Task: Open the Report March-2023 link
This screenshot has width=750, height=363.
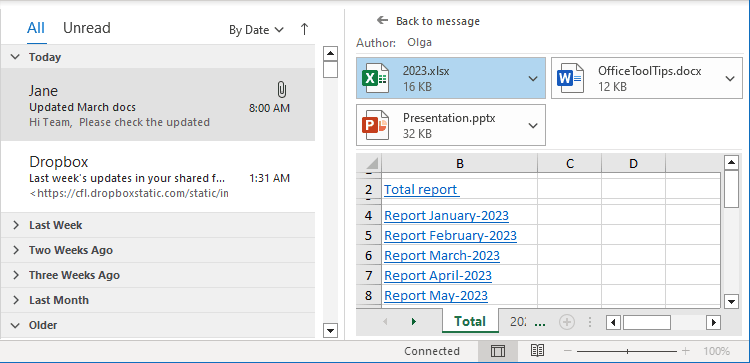Action: (442, 256)
